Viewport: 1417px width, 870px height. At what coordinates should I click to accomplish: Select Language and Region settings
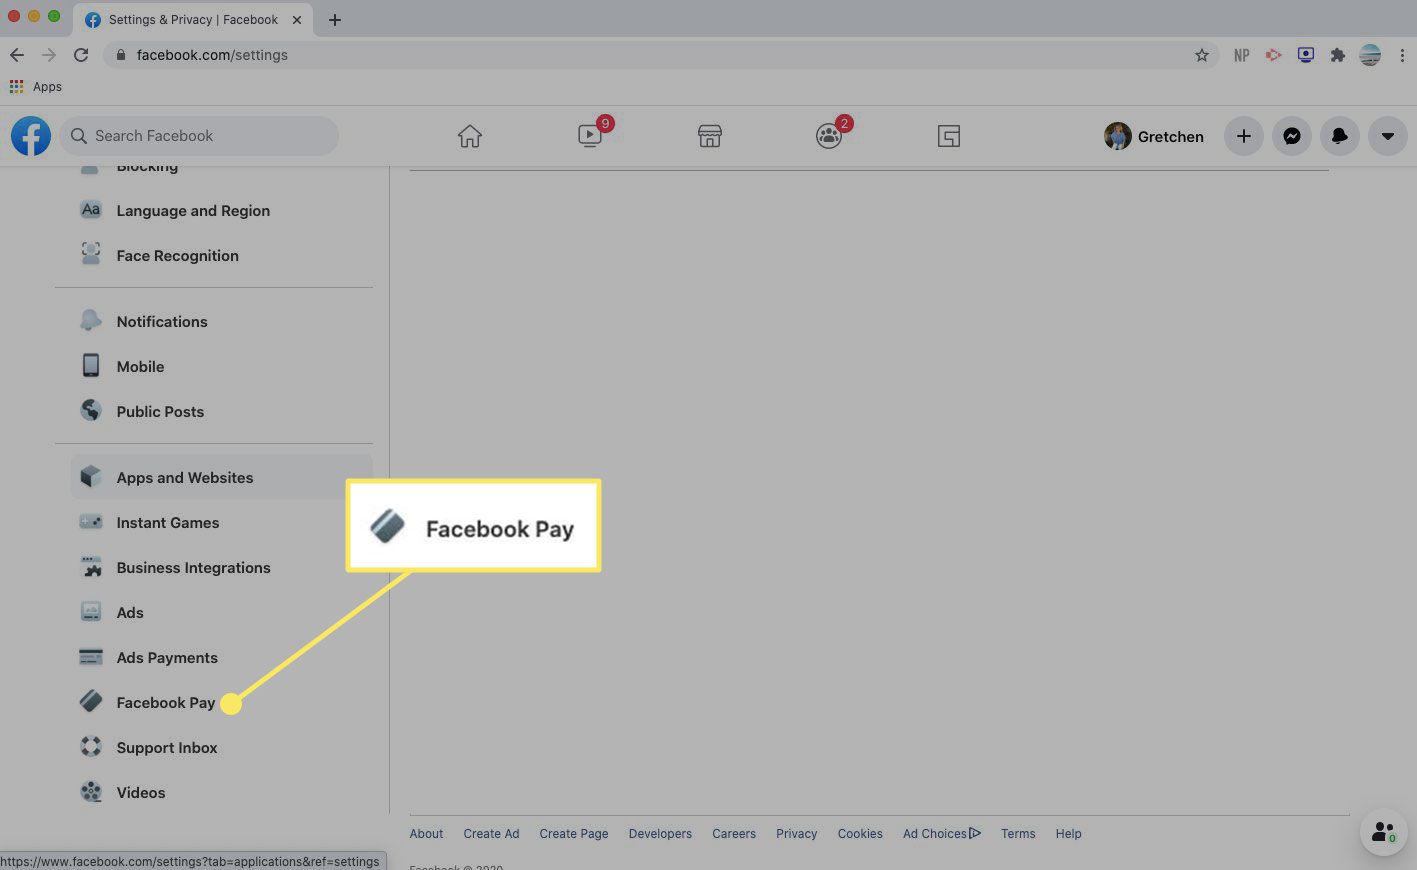(x=193, y=211)
